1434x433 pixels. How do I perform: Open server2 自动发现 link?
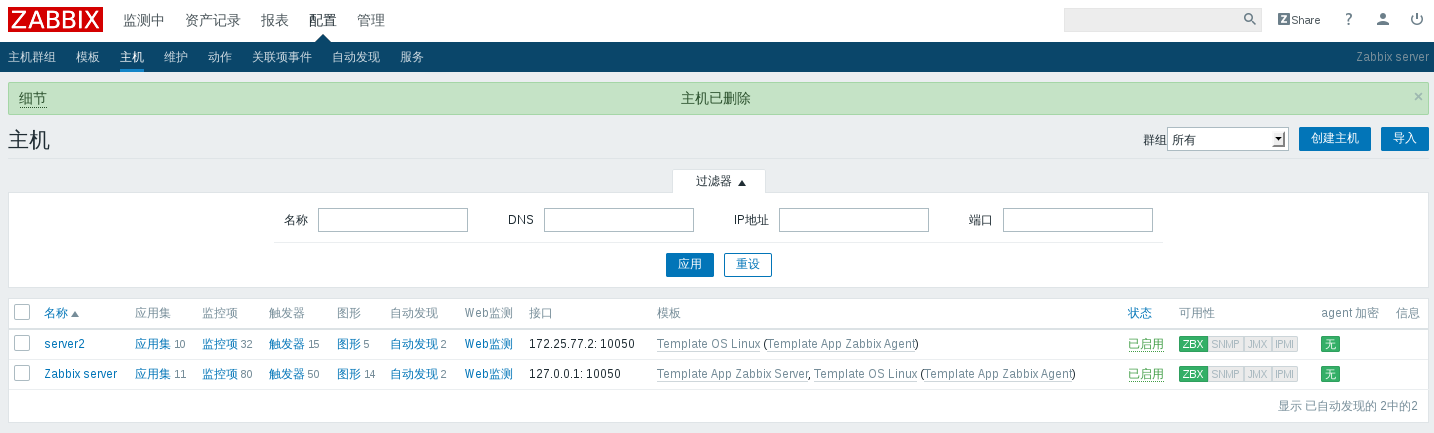point(414,344)
